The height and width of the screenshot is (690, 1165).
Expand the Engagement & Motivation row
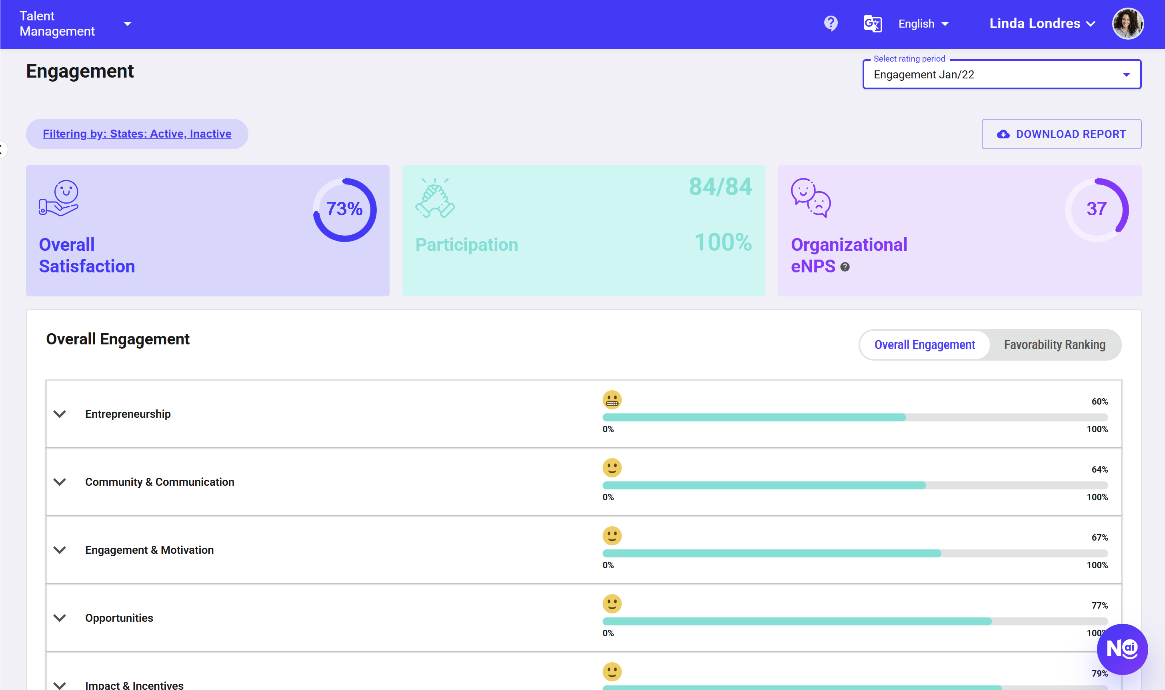pos(60,550)
